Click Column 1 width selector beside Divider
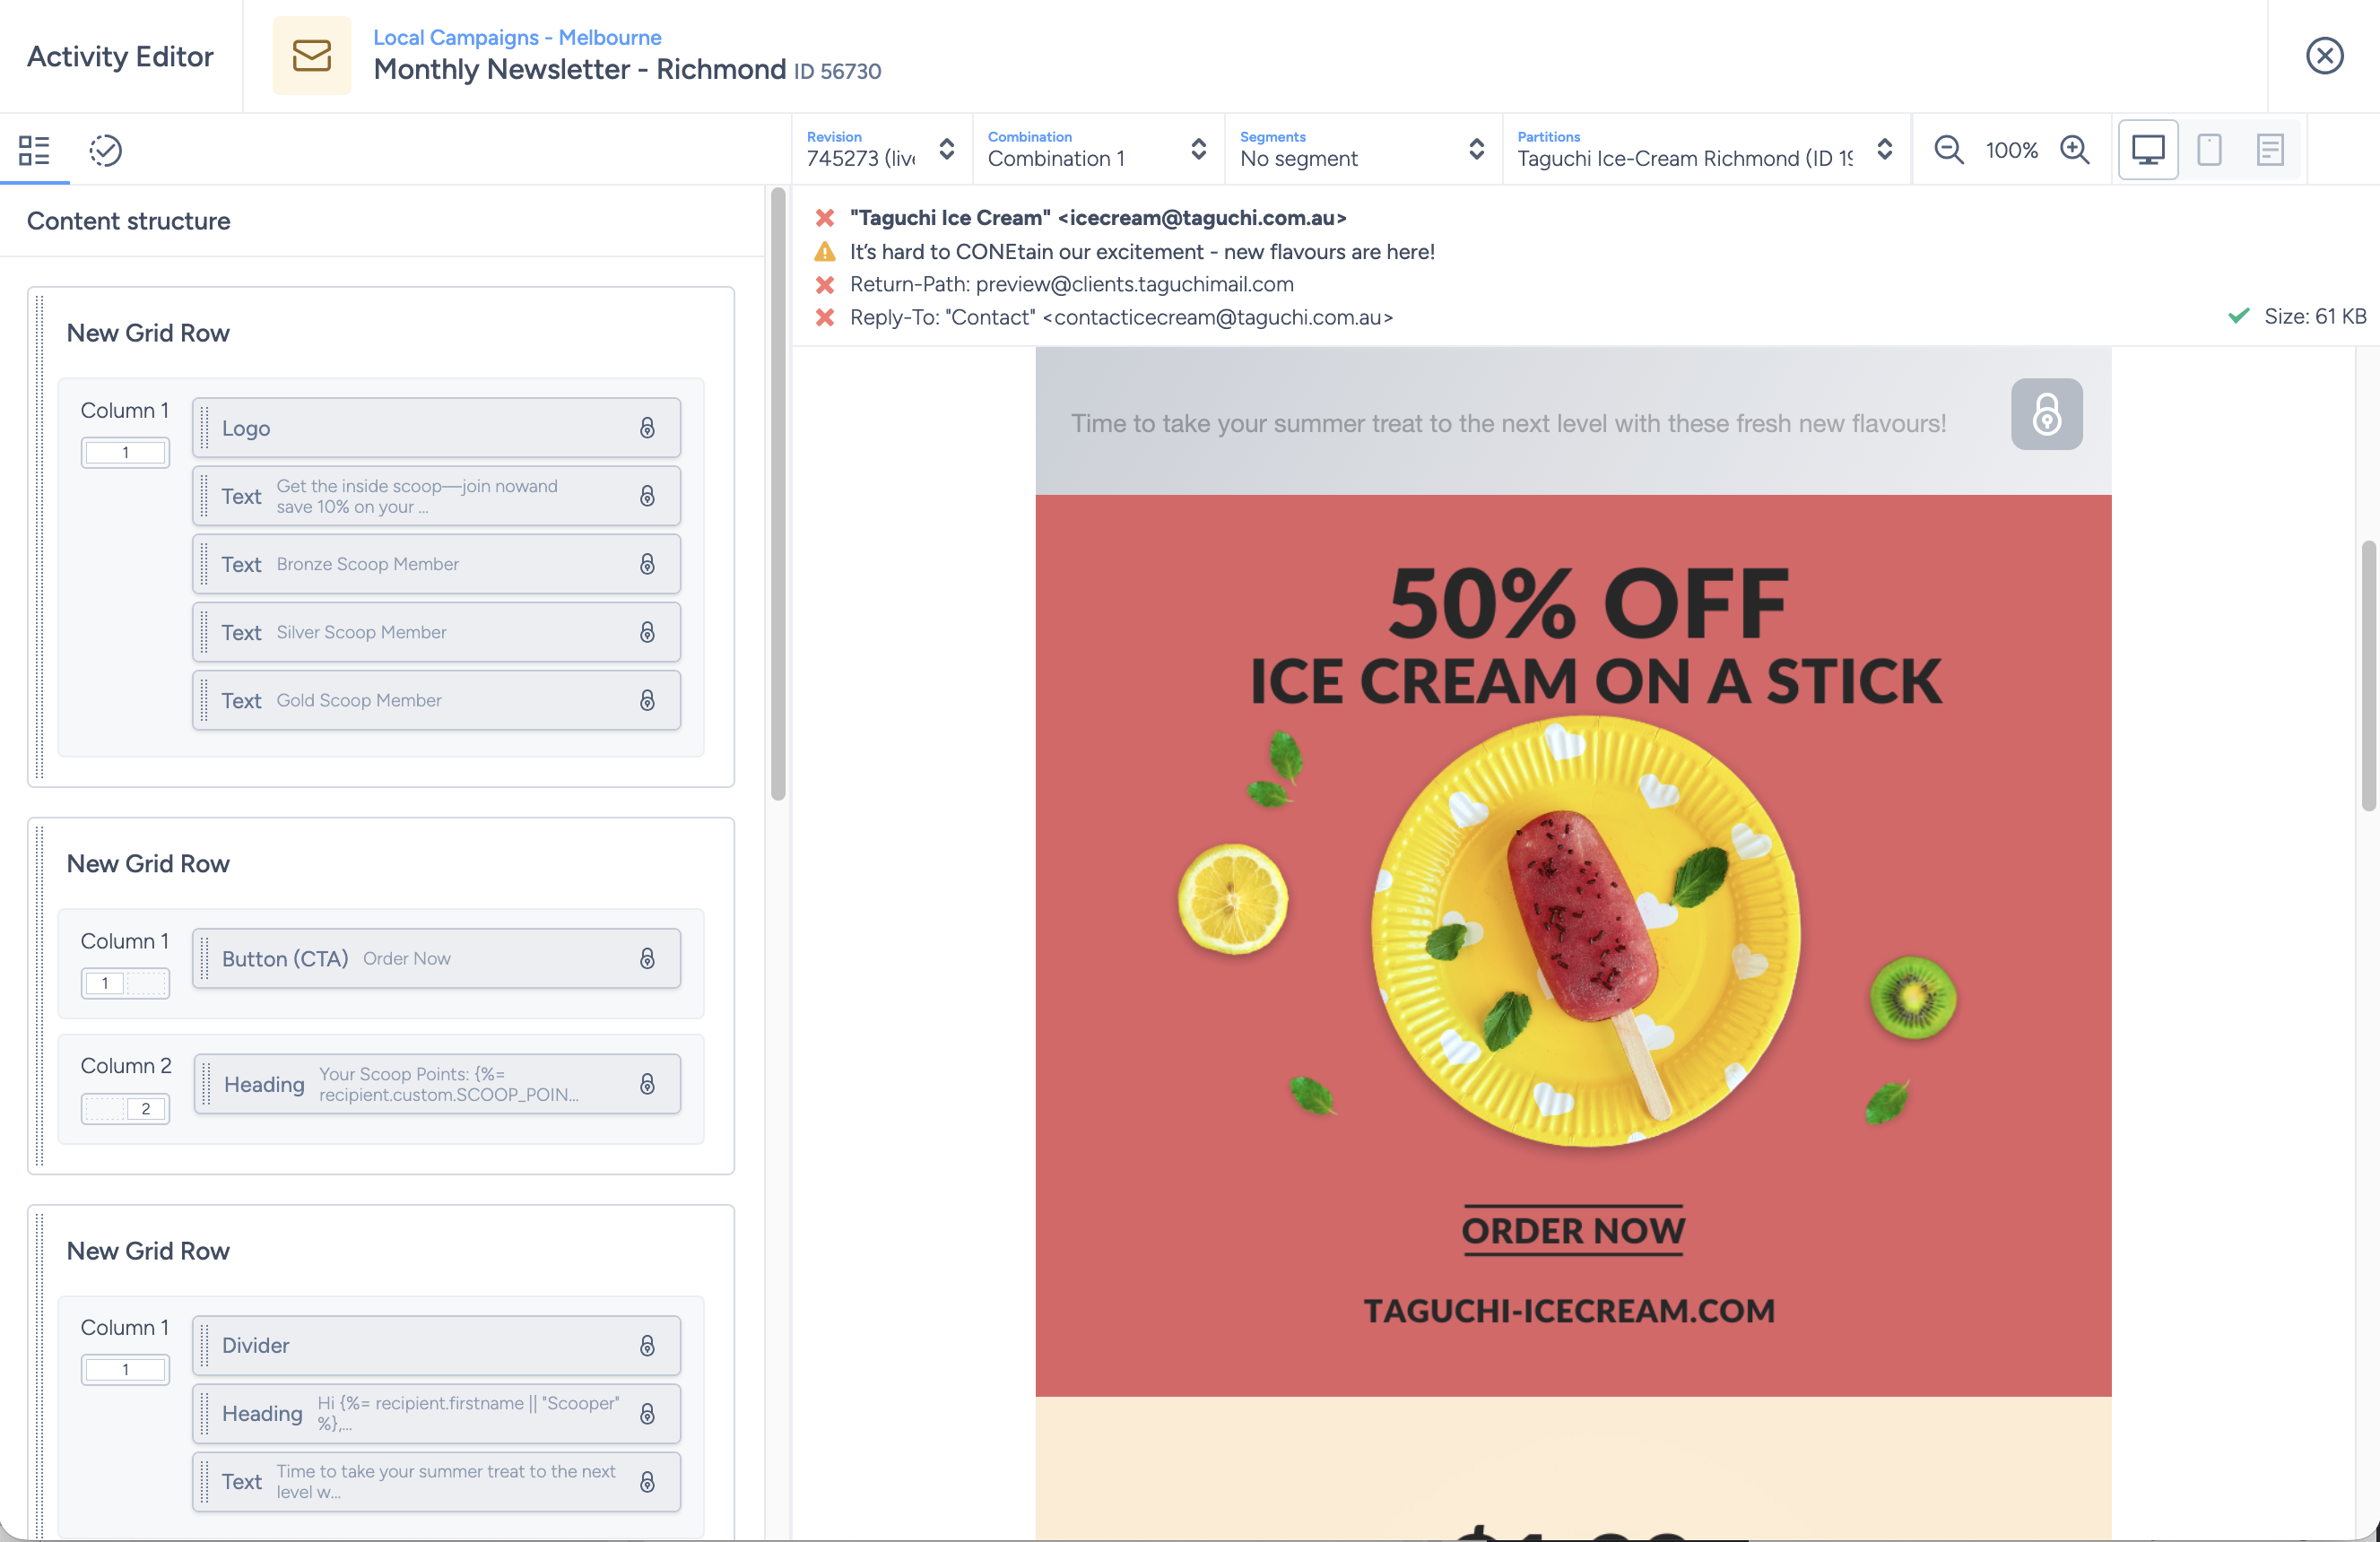The height and width of the screenshot is (1542, 2380). click(x=125, y=1369)
